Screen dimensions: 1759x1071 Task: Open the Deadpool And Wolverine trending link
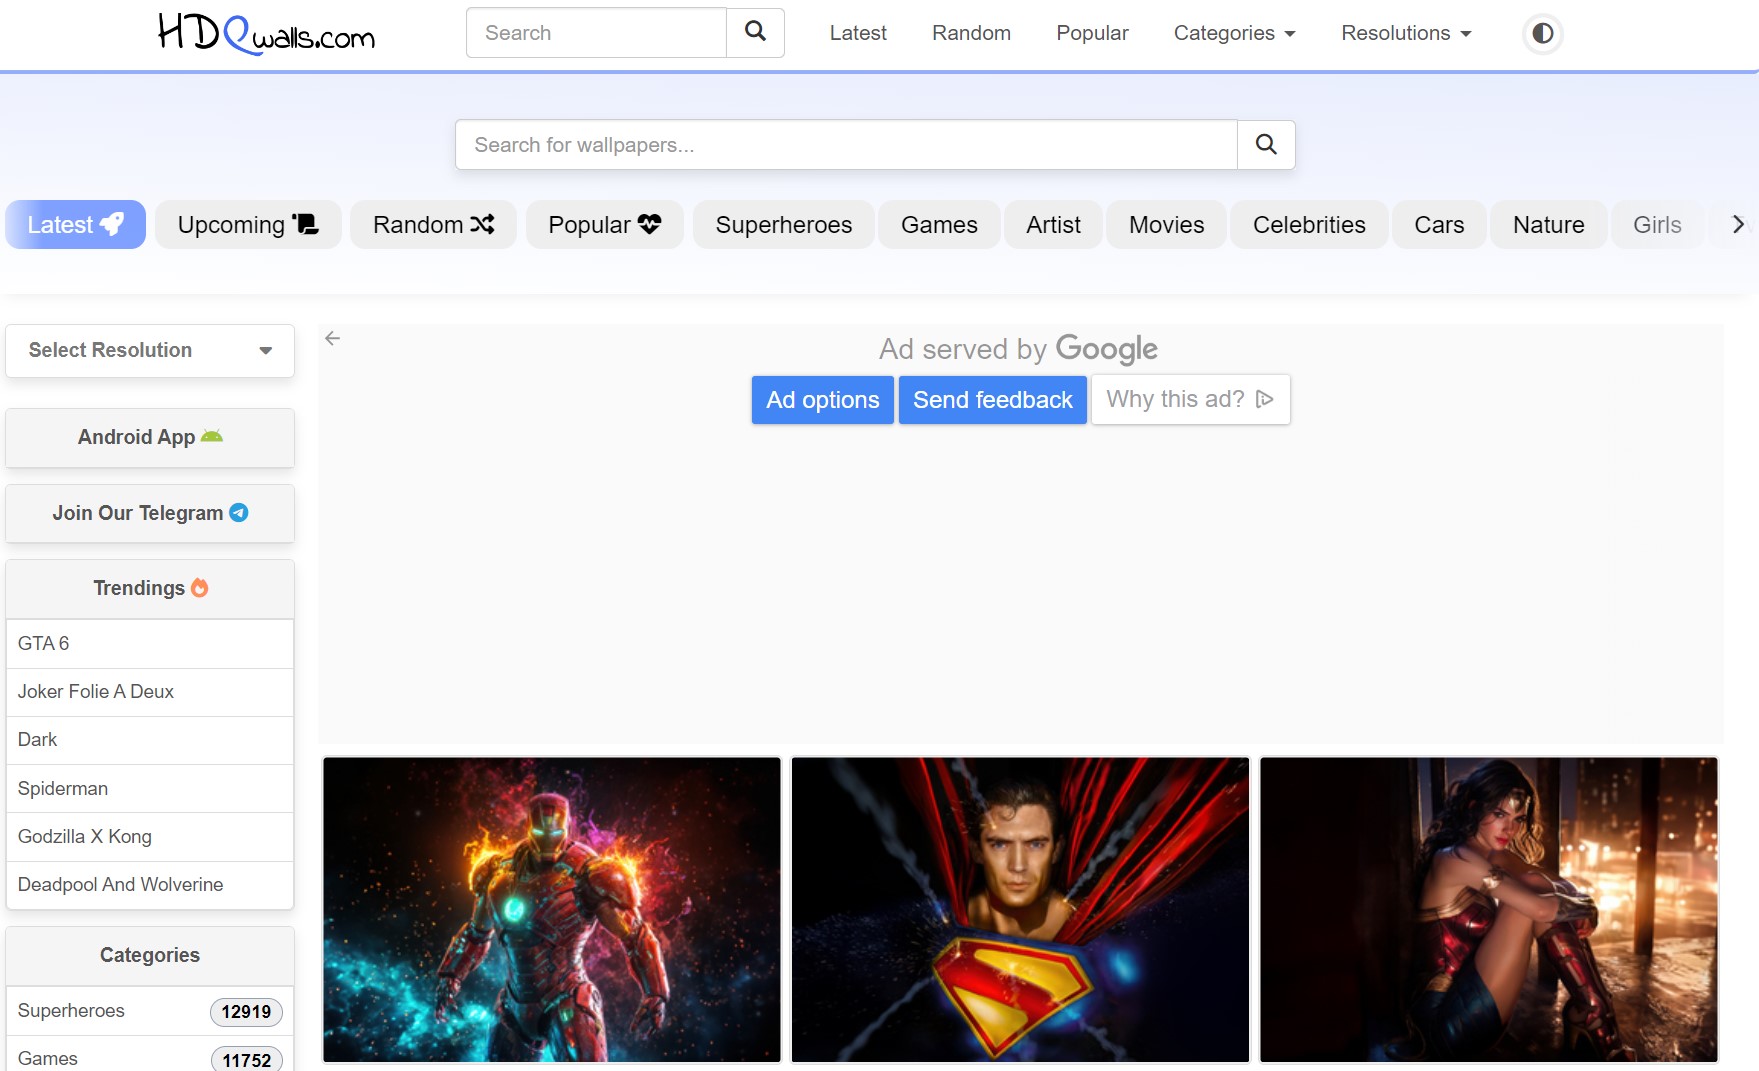point(150,885)
